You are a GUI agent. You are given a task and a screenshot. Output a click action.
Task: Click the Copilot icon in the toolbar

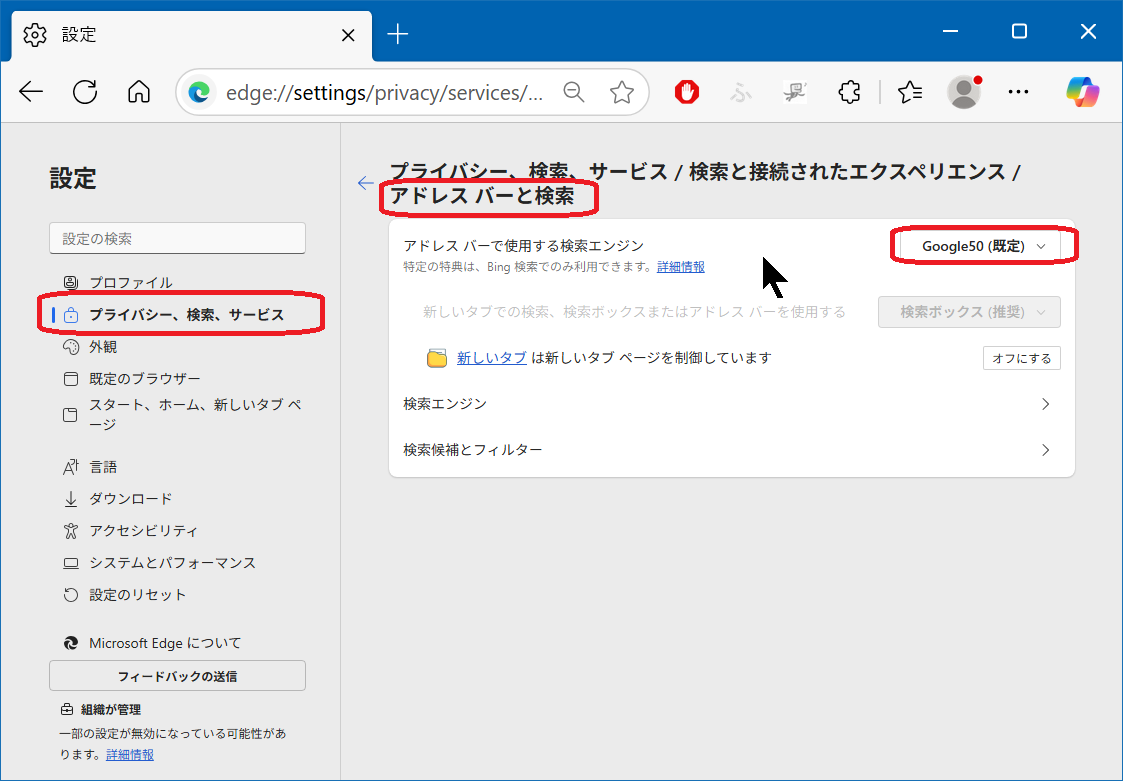coord(1082,93)
